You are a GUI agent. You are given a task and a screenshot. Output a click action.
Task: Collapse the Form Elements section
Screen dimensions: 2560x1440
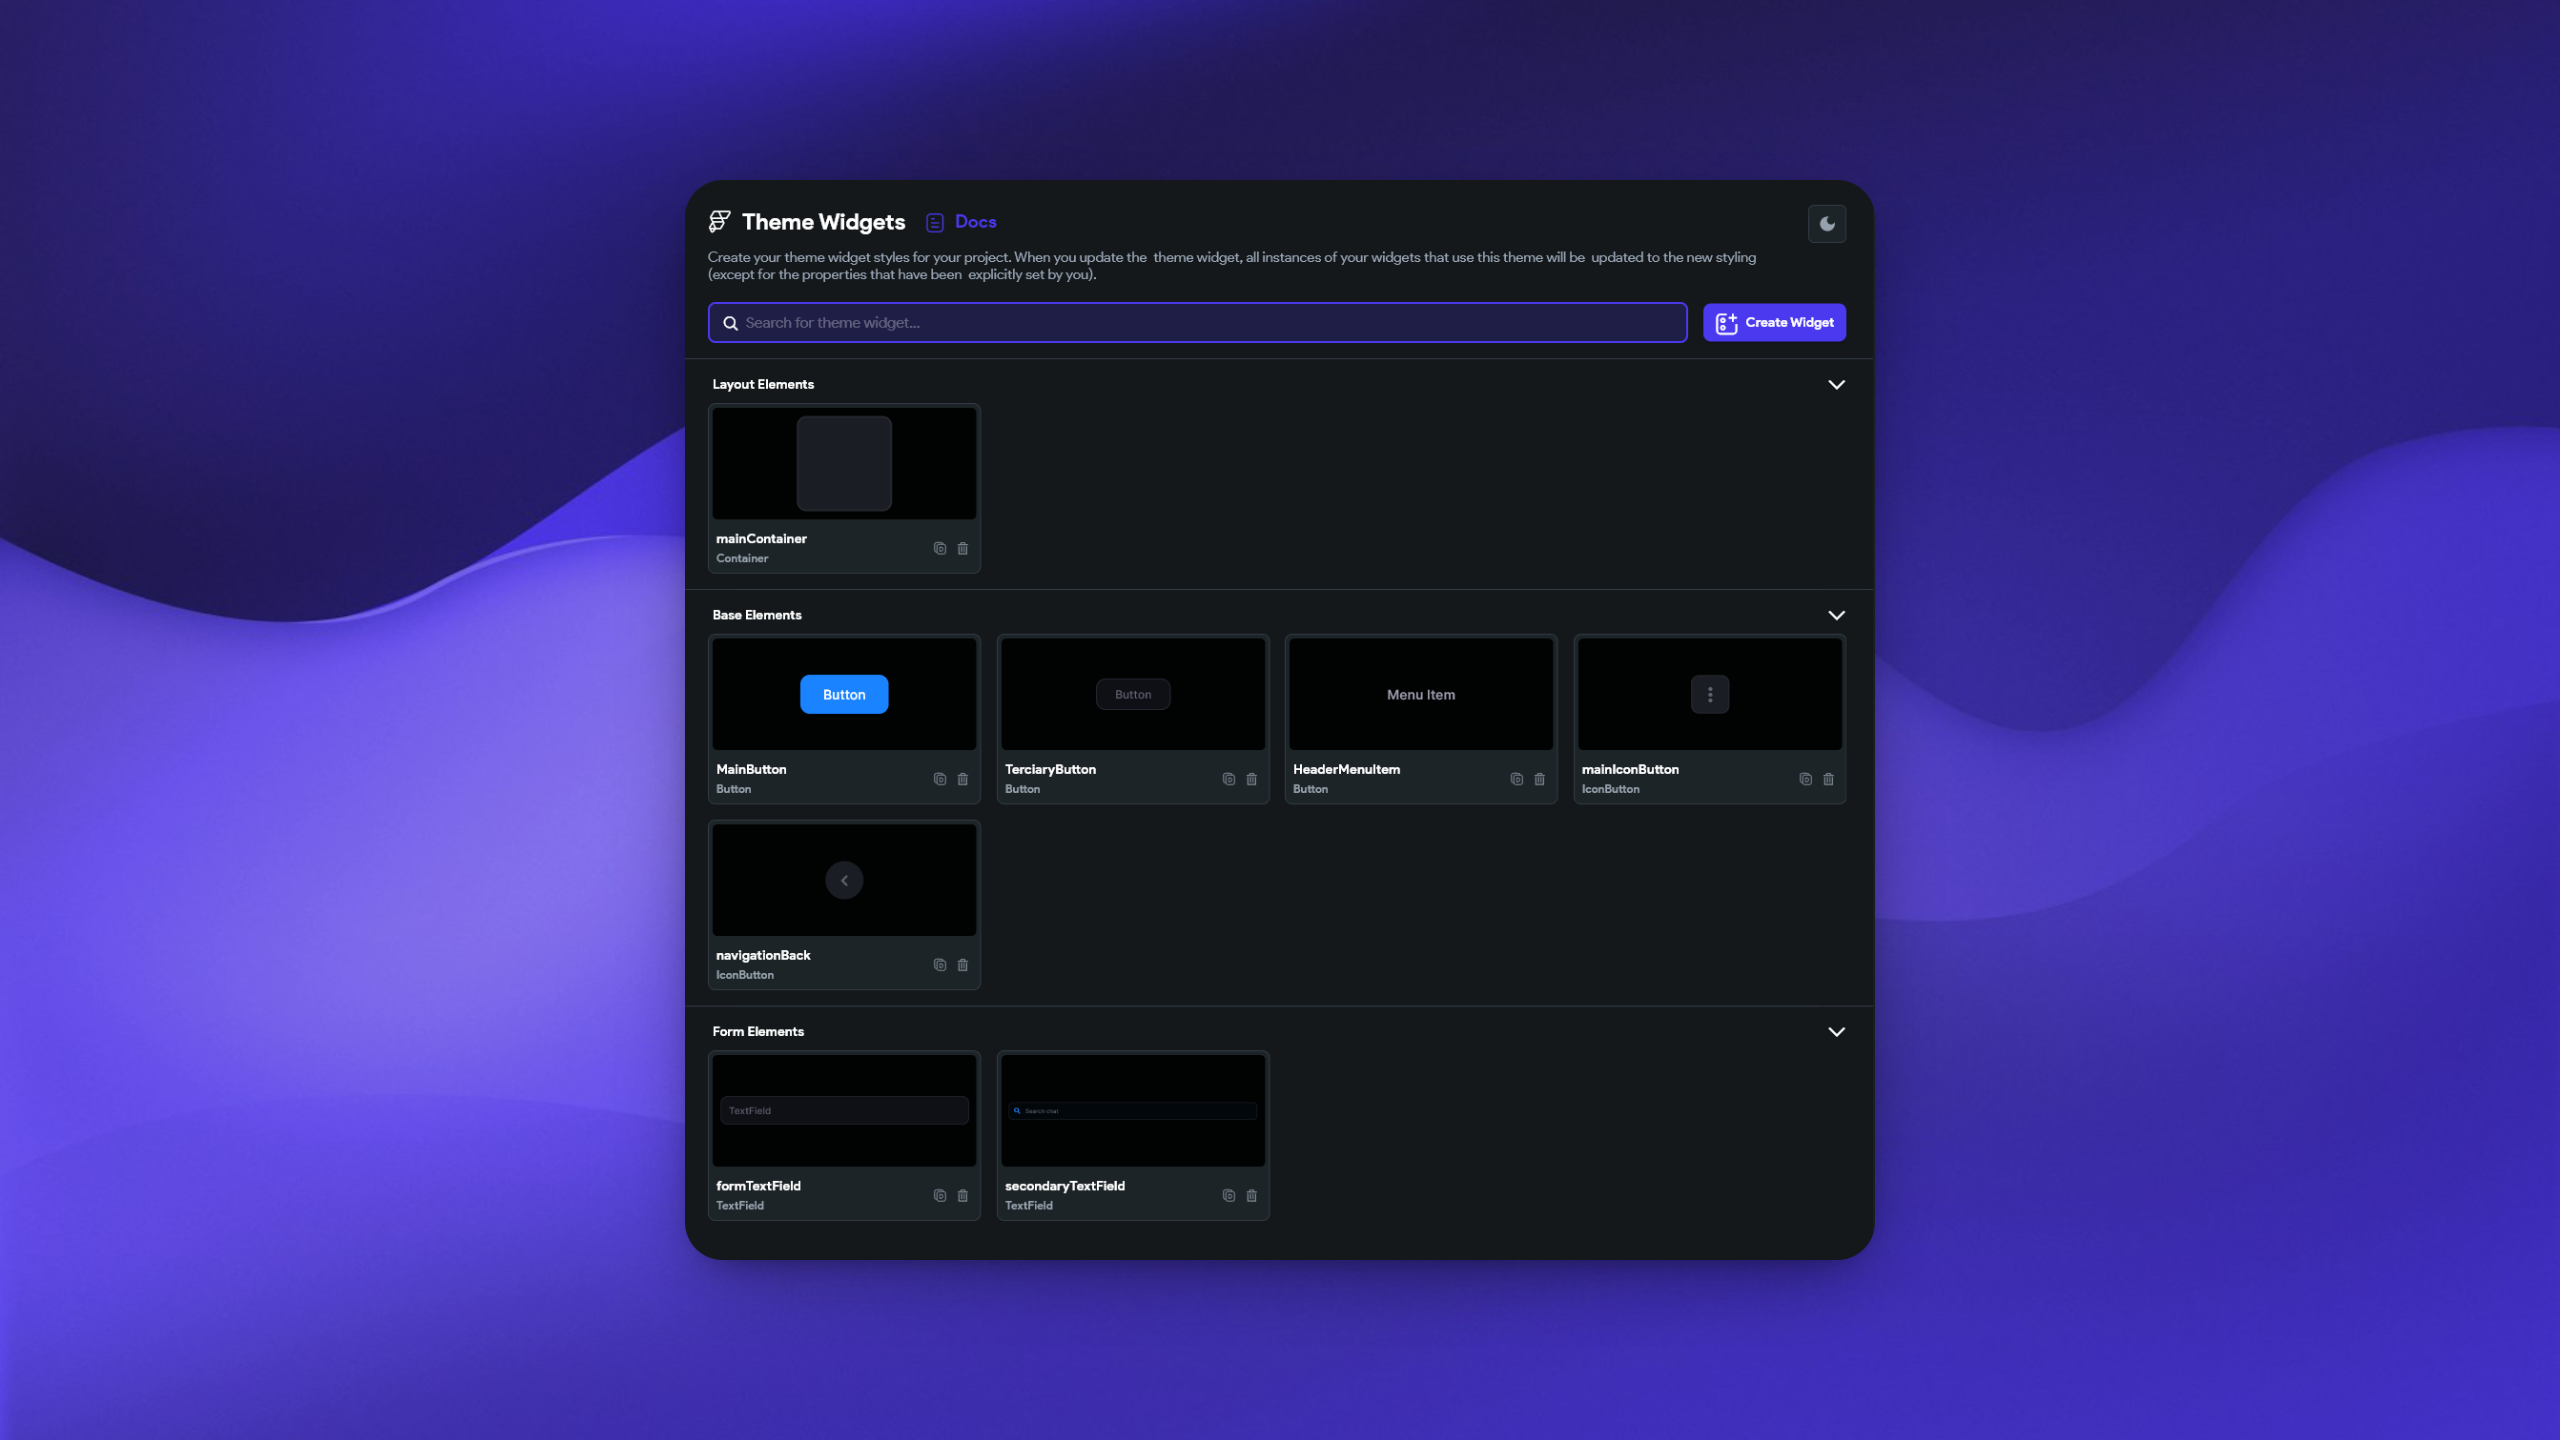(x=1836, y=1031)
